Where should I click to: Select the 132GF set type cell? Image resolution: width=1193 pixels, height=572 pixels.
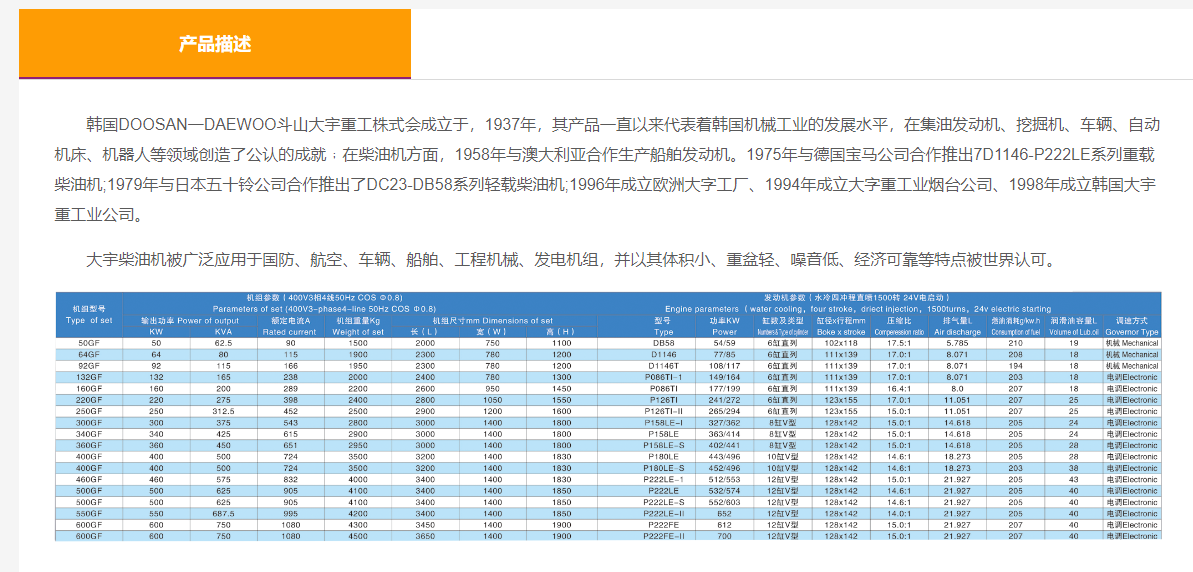[x=89, y=377]
